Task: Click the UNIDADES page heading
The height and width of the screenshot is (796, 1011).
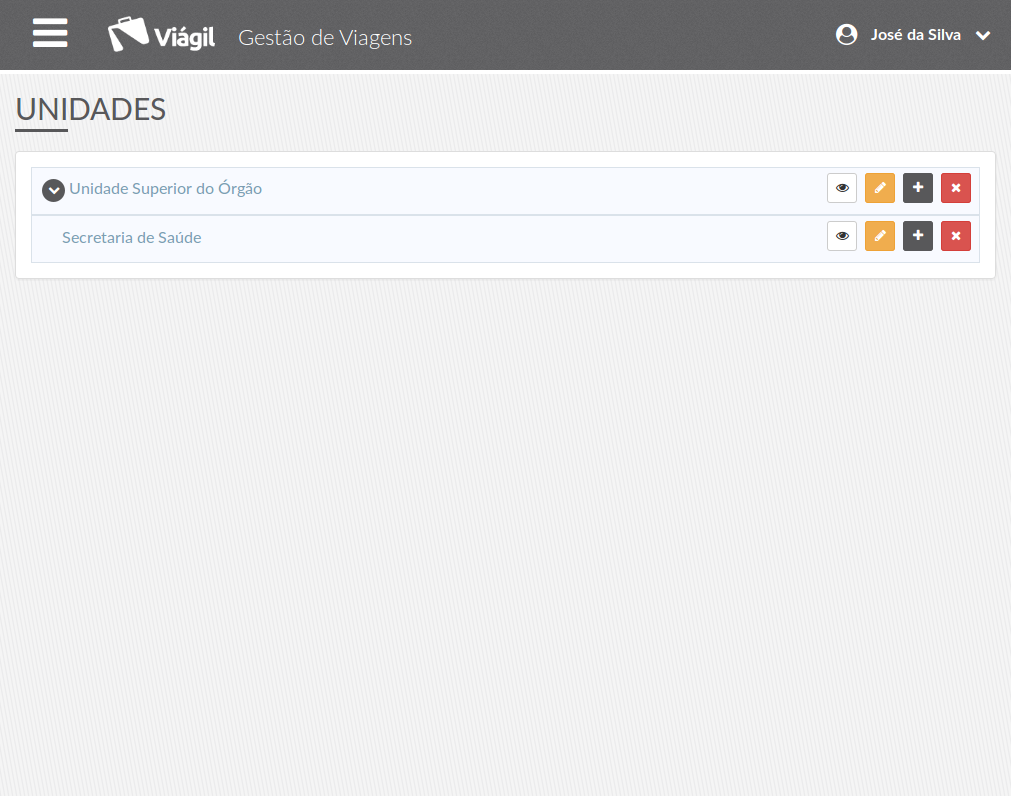Action: point(91,110)
